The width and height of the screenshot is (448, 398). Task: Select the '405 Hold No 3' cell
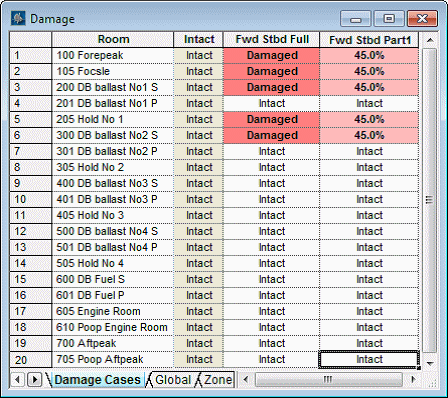(x=113, y=215)
